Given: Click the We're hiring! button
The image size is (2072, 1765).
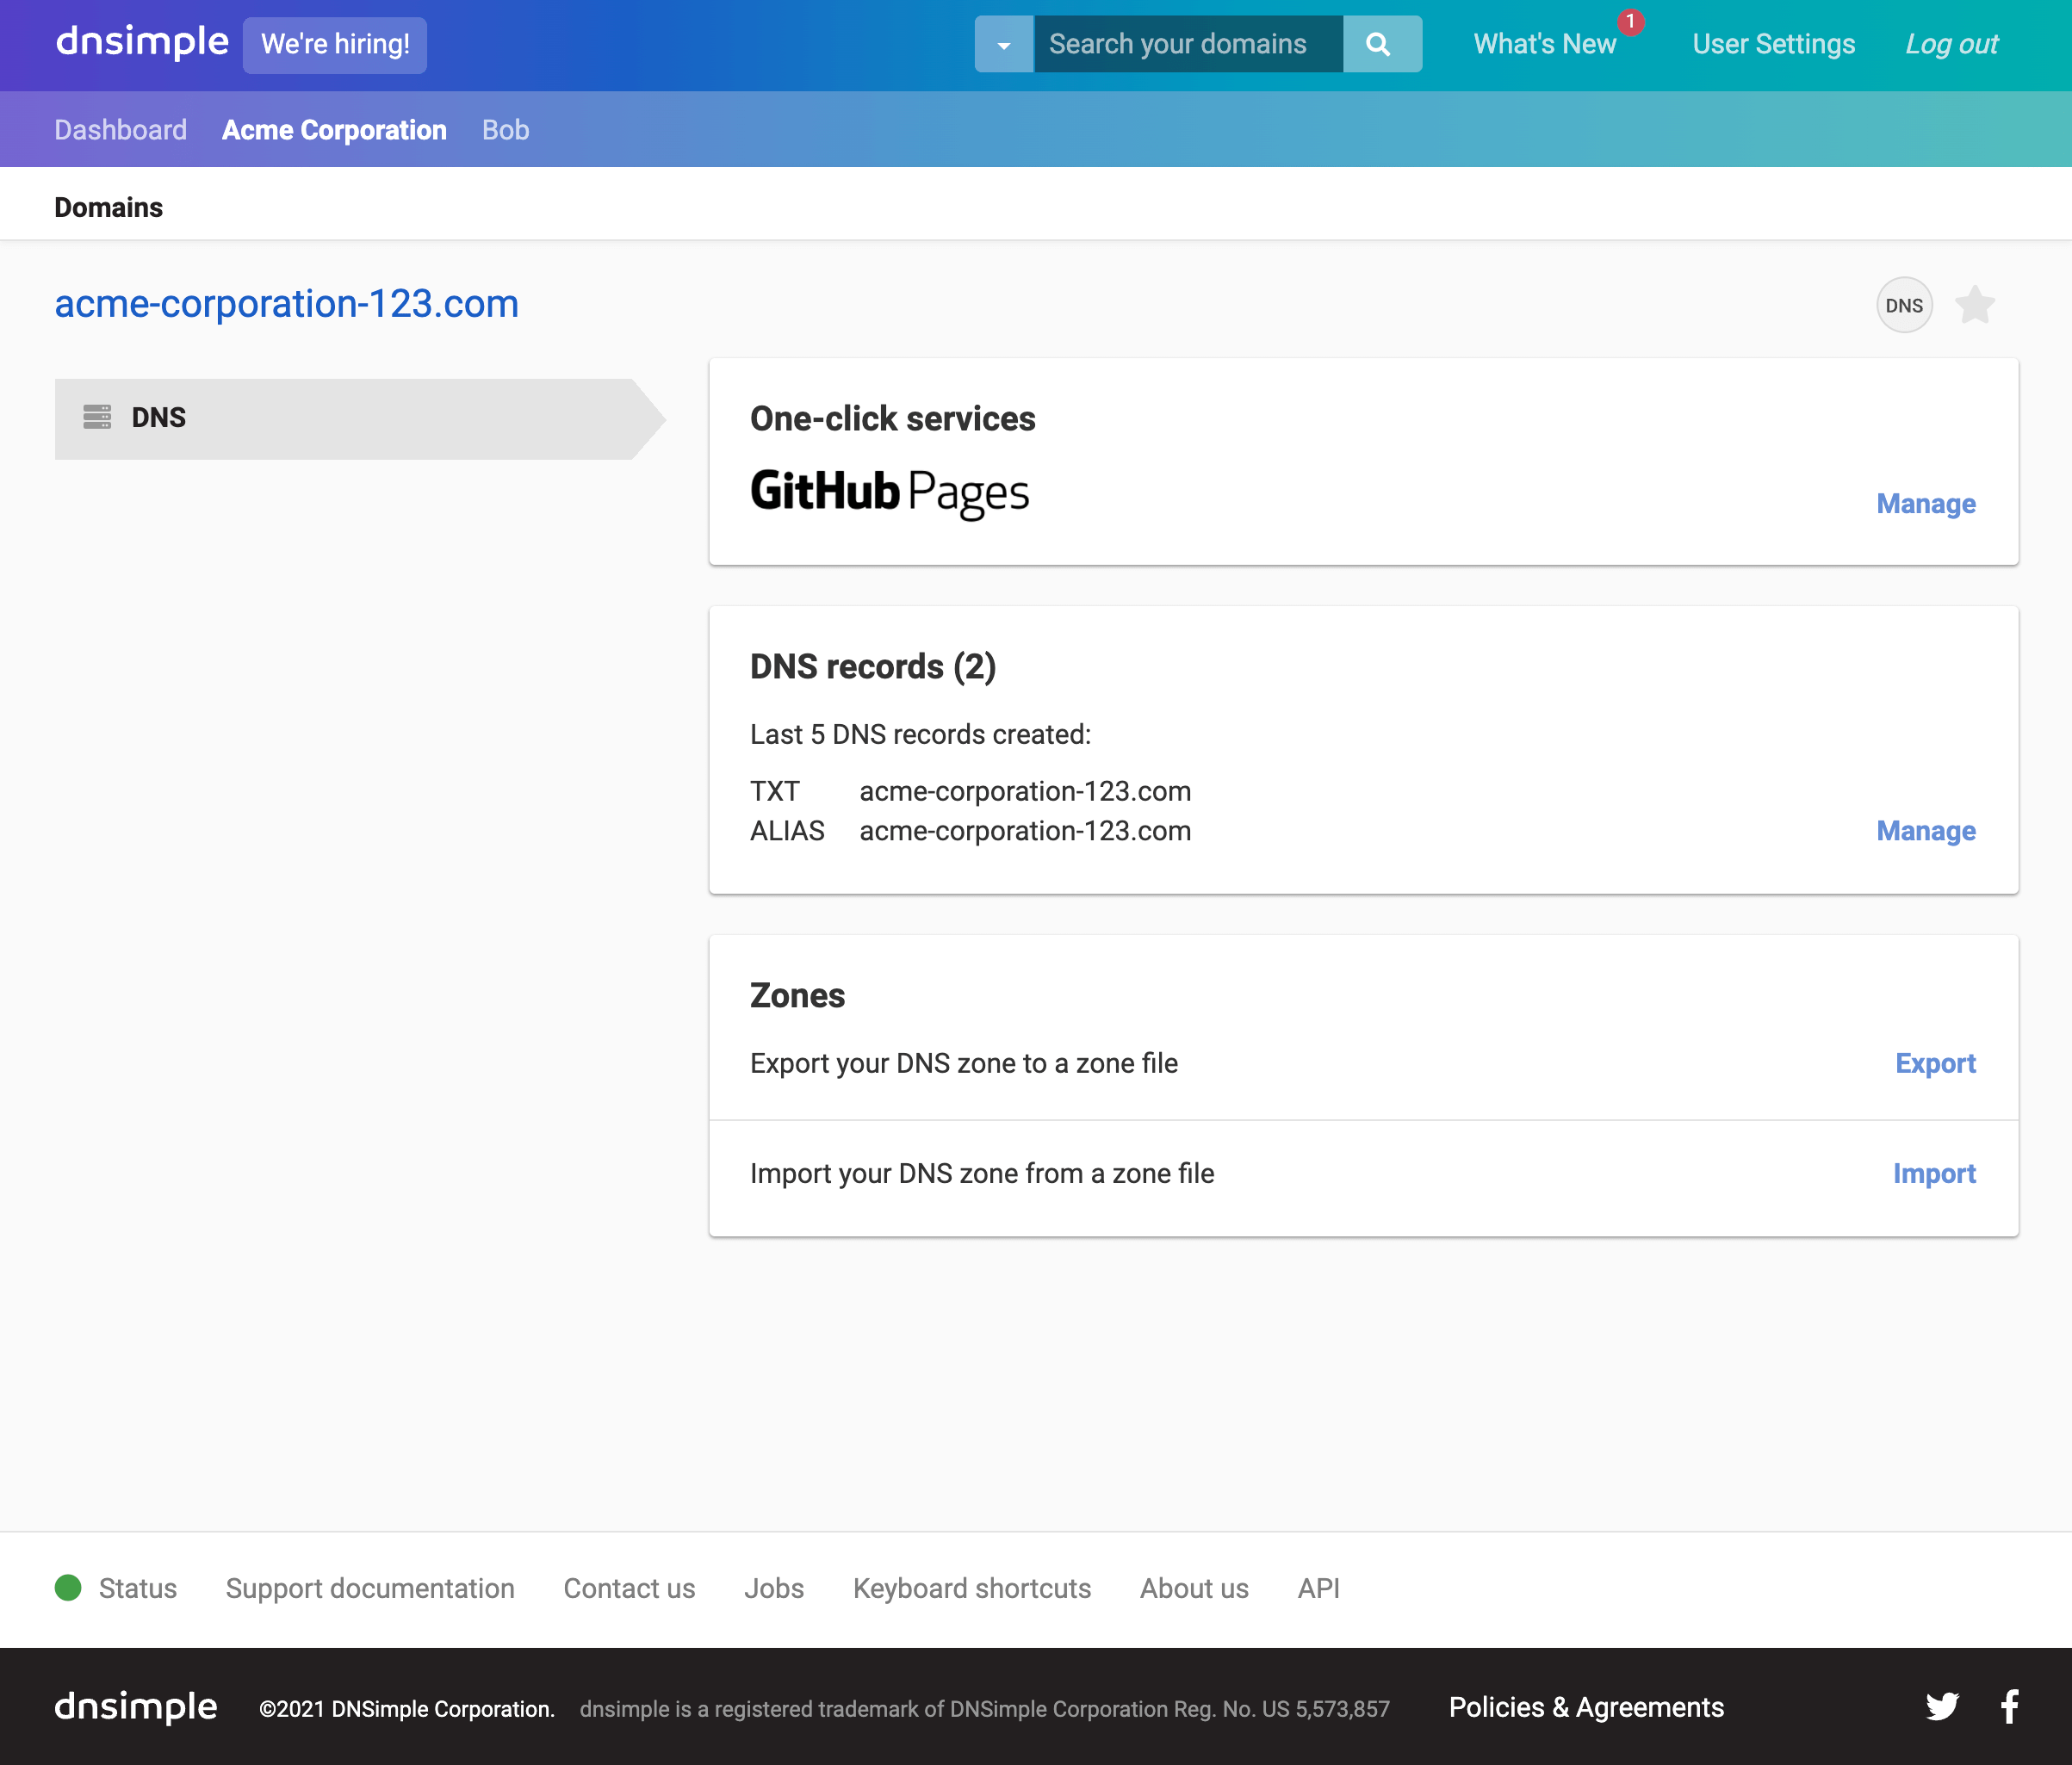Looking at the screenshot, I should coord(335,44).
